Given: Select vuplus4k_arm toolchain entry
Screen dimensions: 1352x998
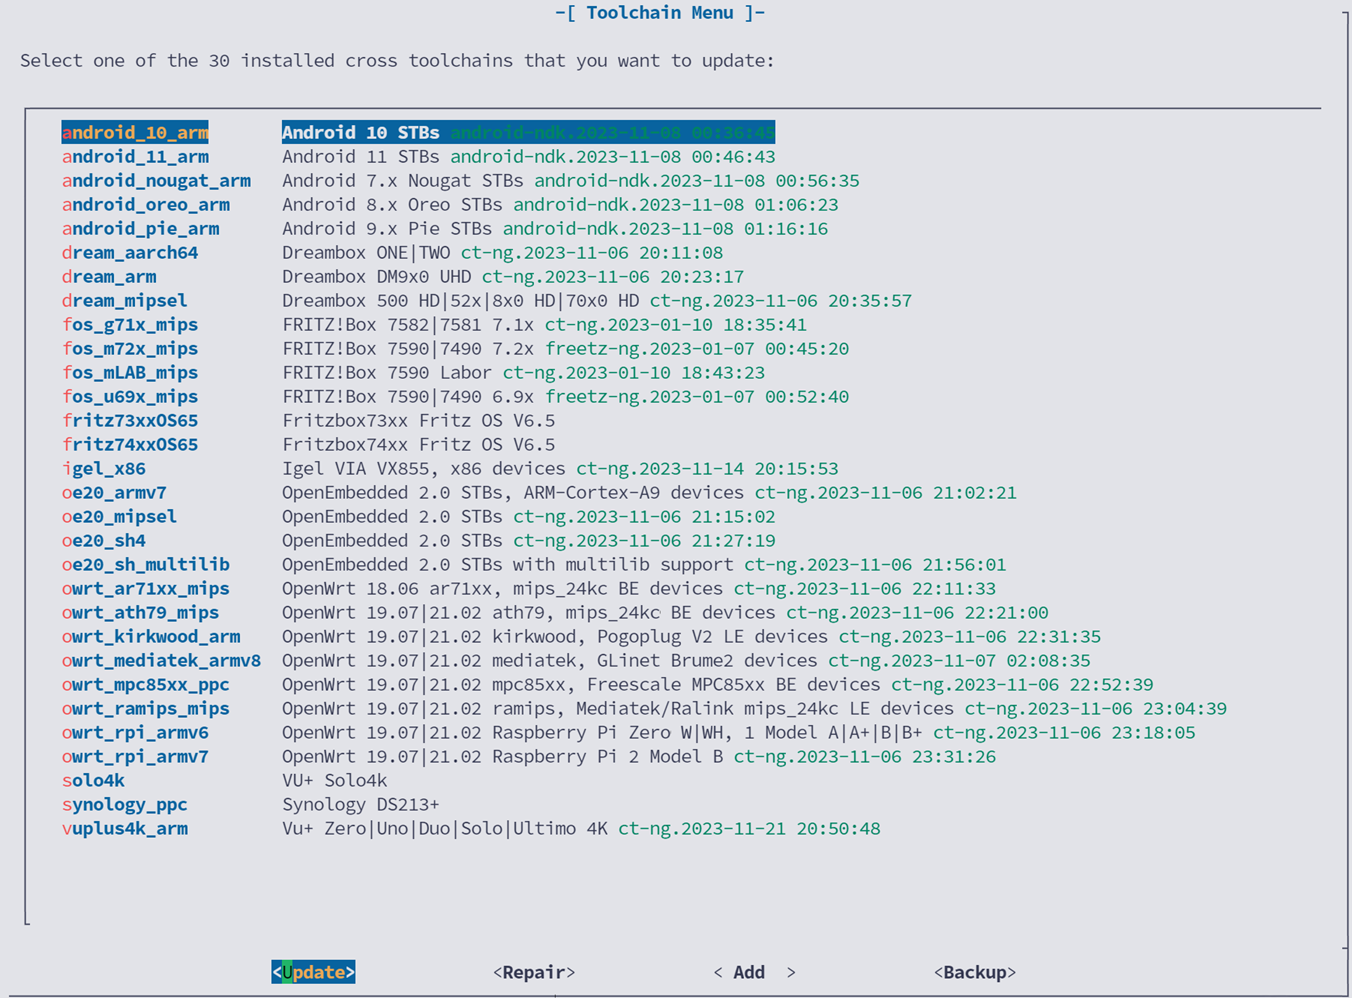Looking at the screenshot, I should click(x=125, y=828).
